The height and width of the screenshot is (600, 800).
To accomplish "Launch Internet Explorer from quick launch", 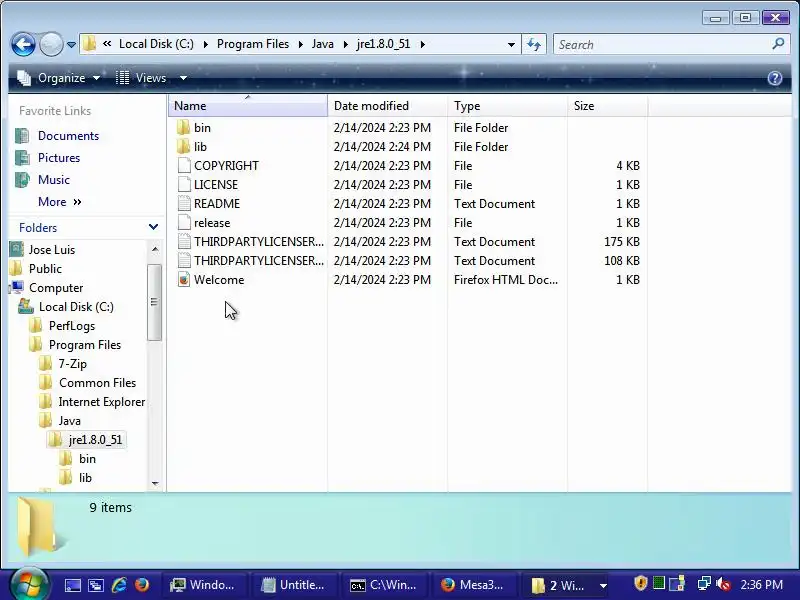I will [119, 585].
